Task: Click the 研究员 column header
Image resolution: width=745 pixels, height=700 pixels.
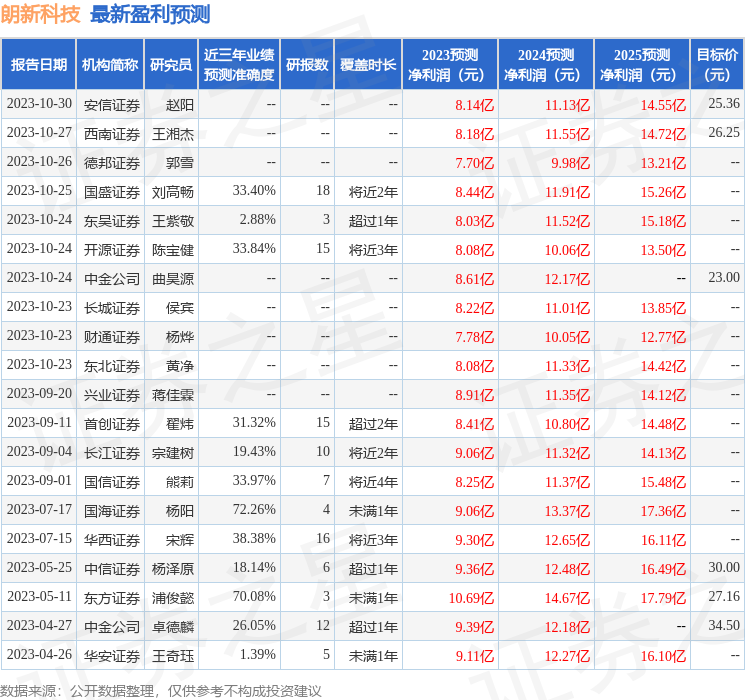Action: 171,65
